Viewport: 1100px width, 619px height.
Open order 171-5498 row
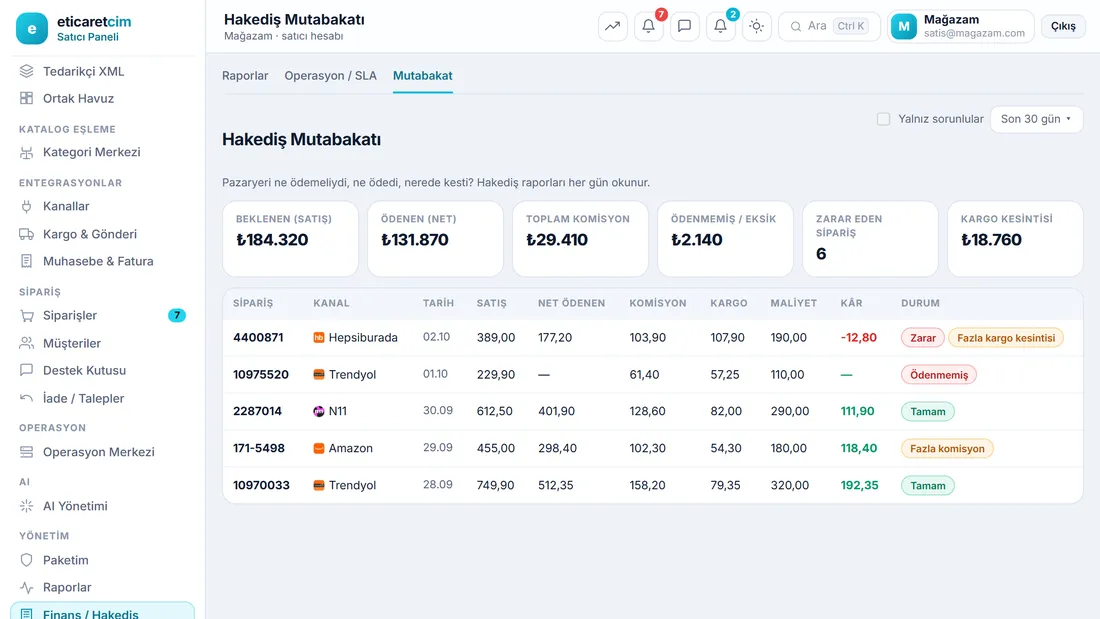(652, 448)
